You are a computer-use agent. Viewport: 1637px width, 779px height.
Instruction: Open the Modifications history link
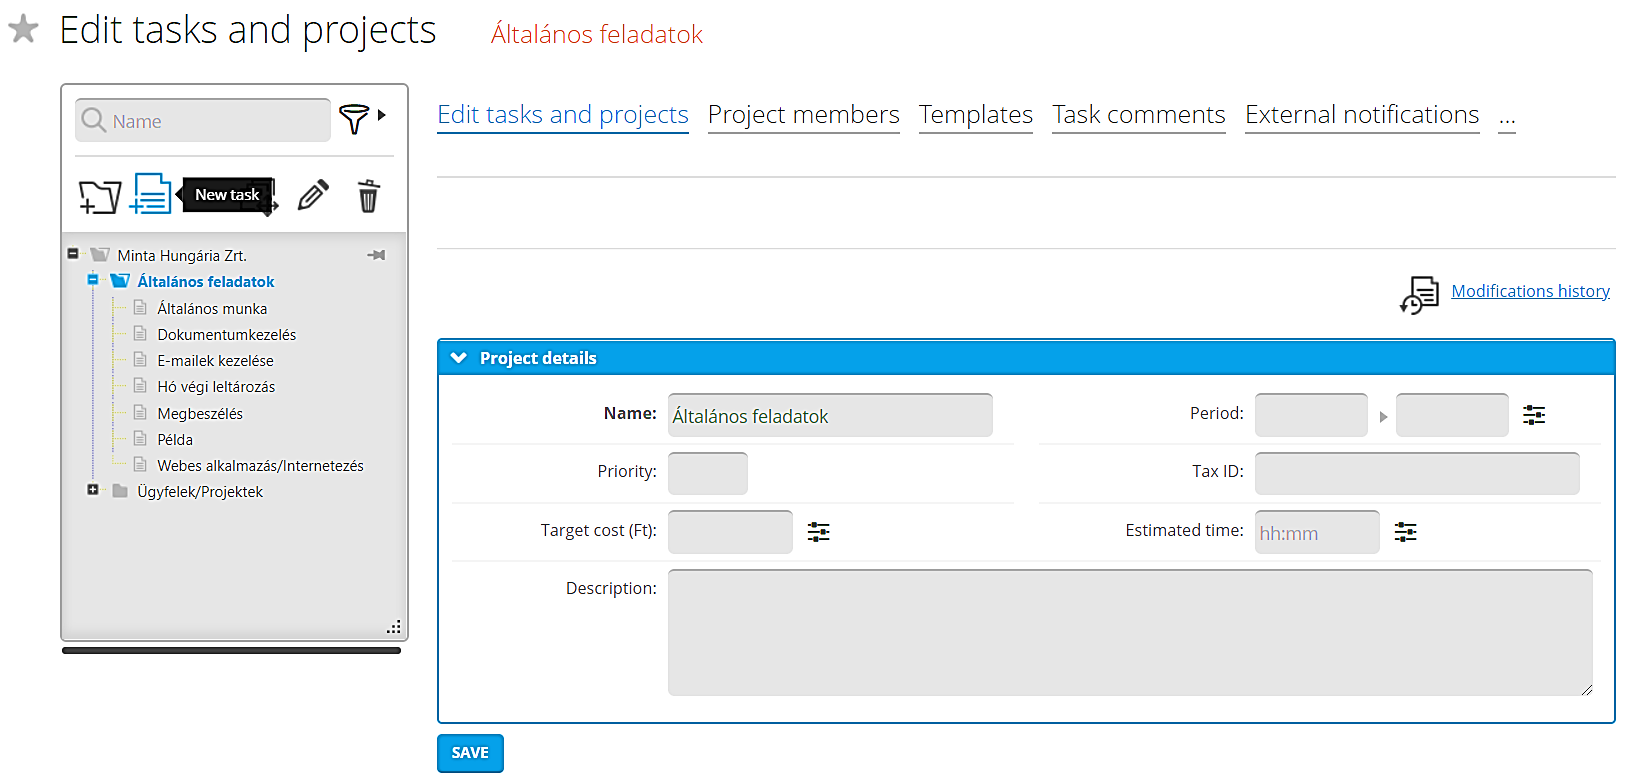click(x=1530, y=291)
